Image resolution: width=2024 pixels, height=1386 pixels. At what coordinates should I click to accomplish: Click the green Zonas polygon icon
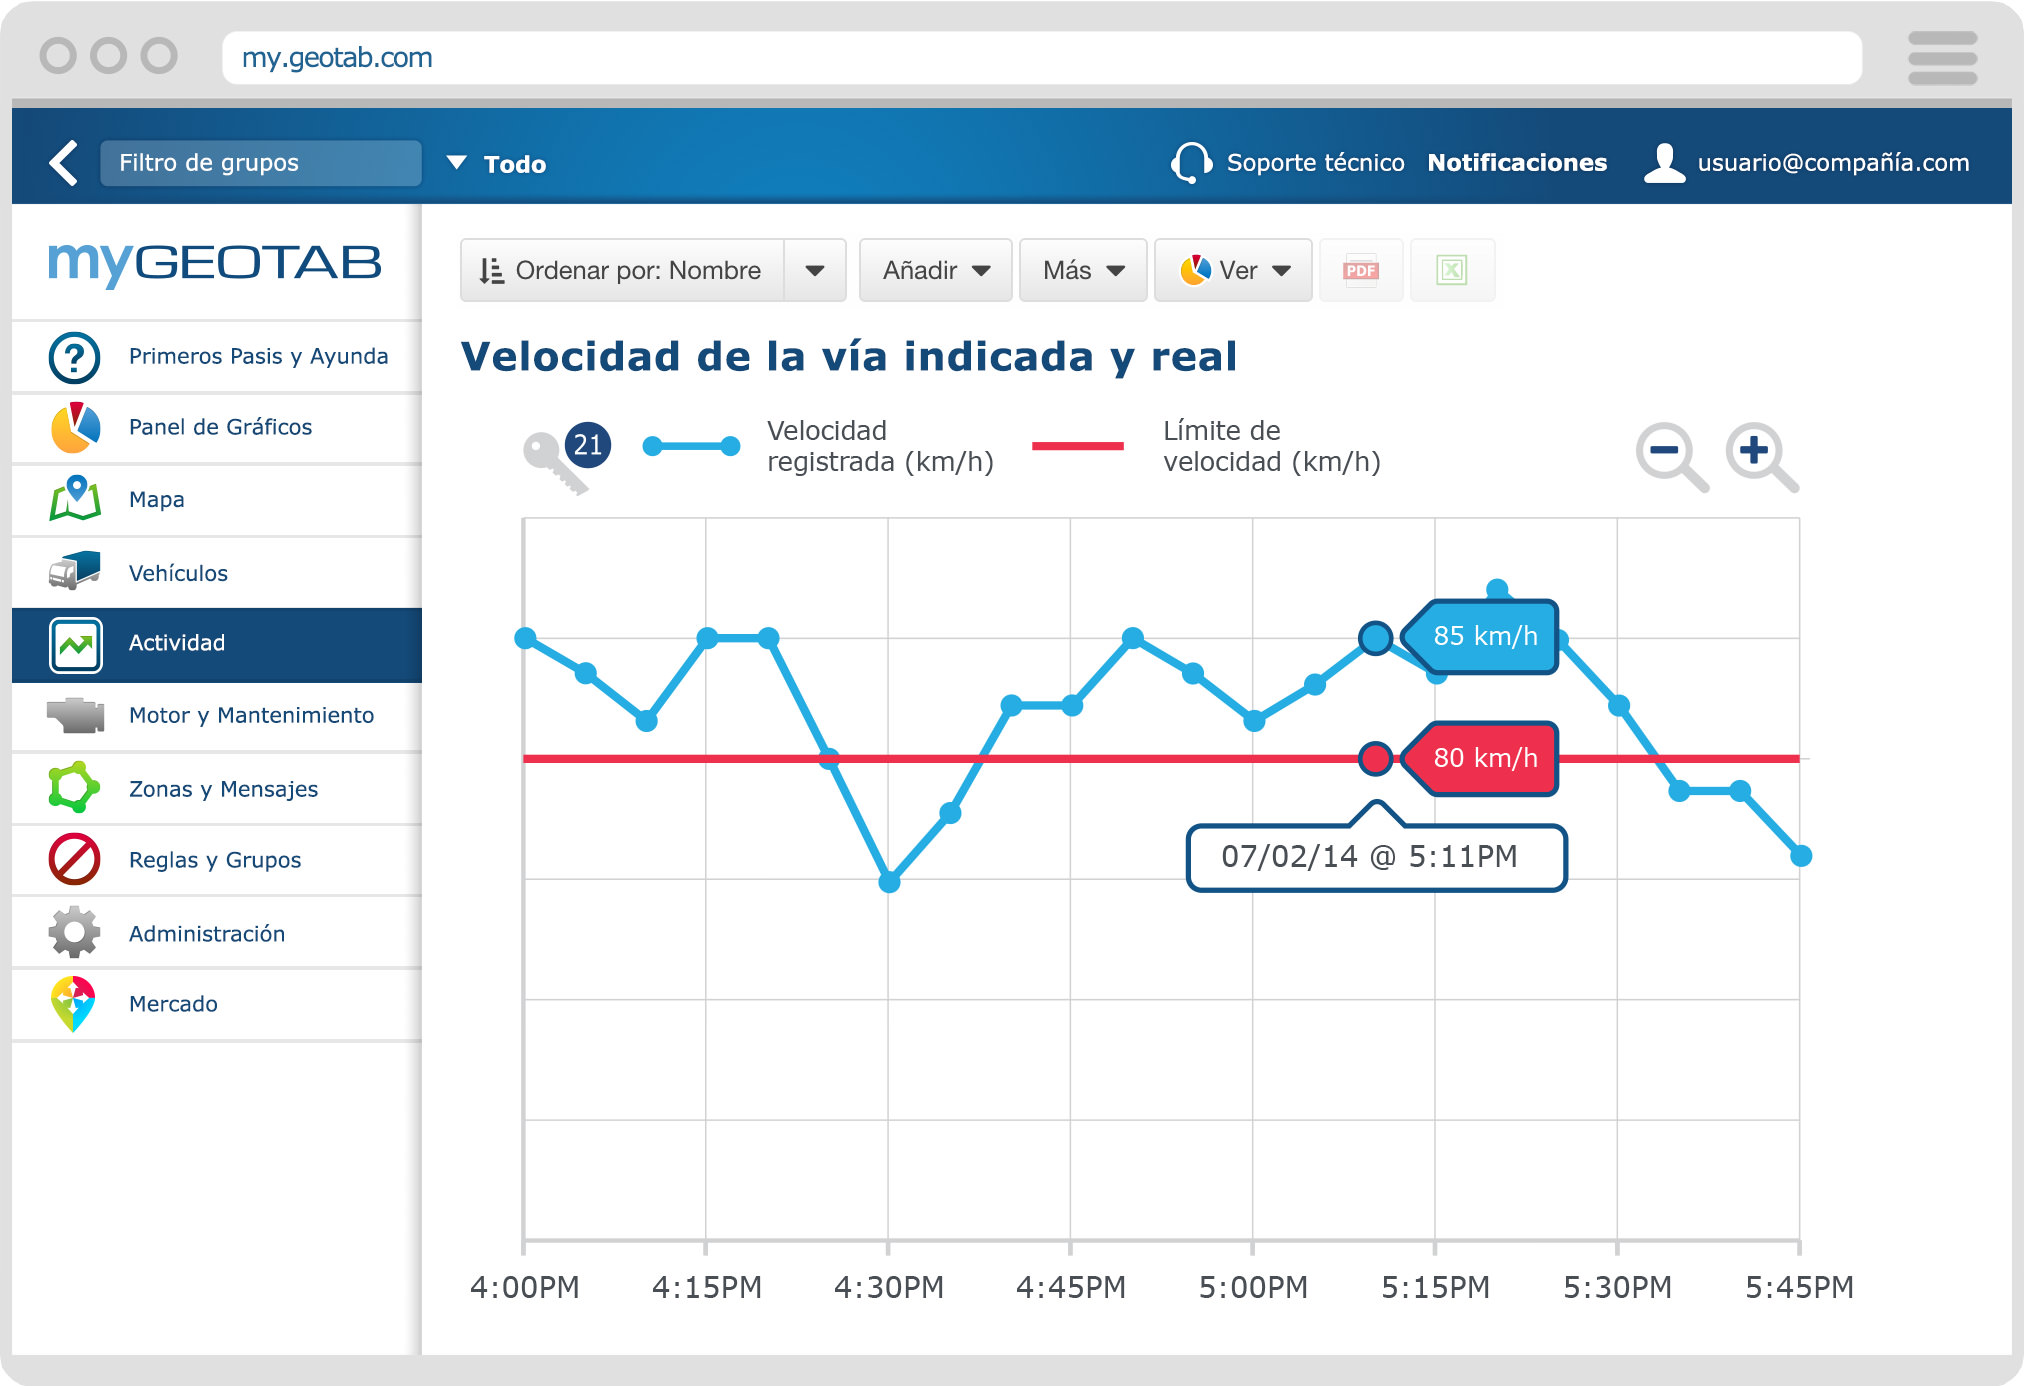[74, 787]
